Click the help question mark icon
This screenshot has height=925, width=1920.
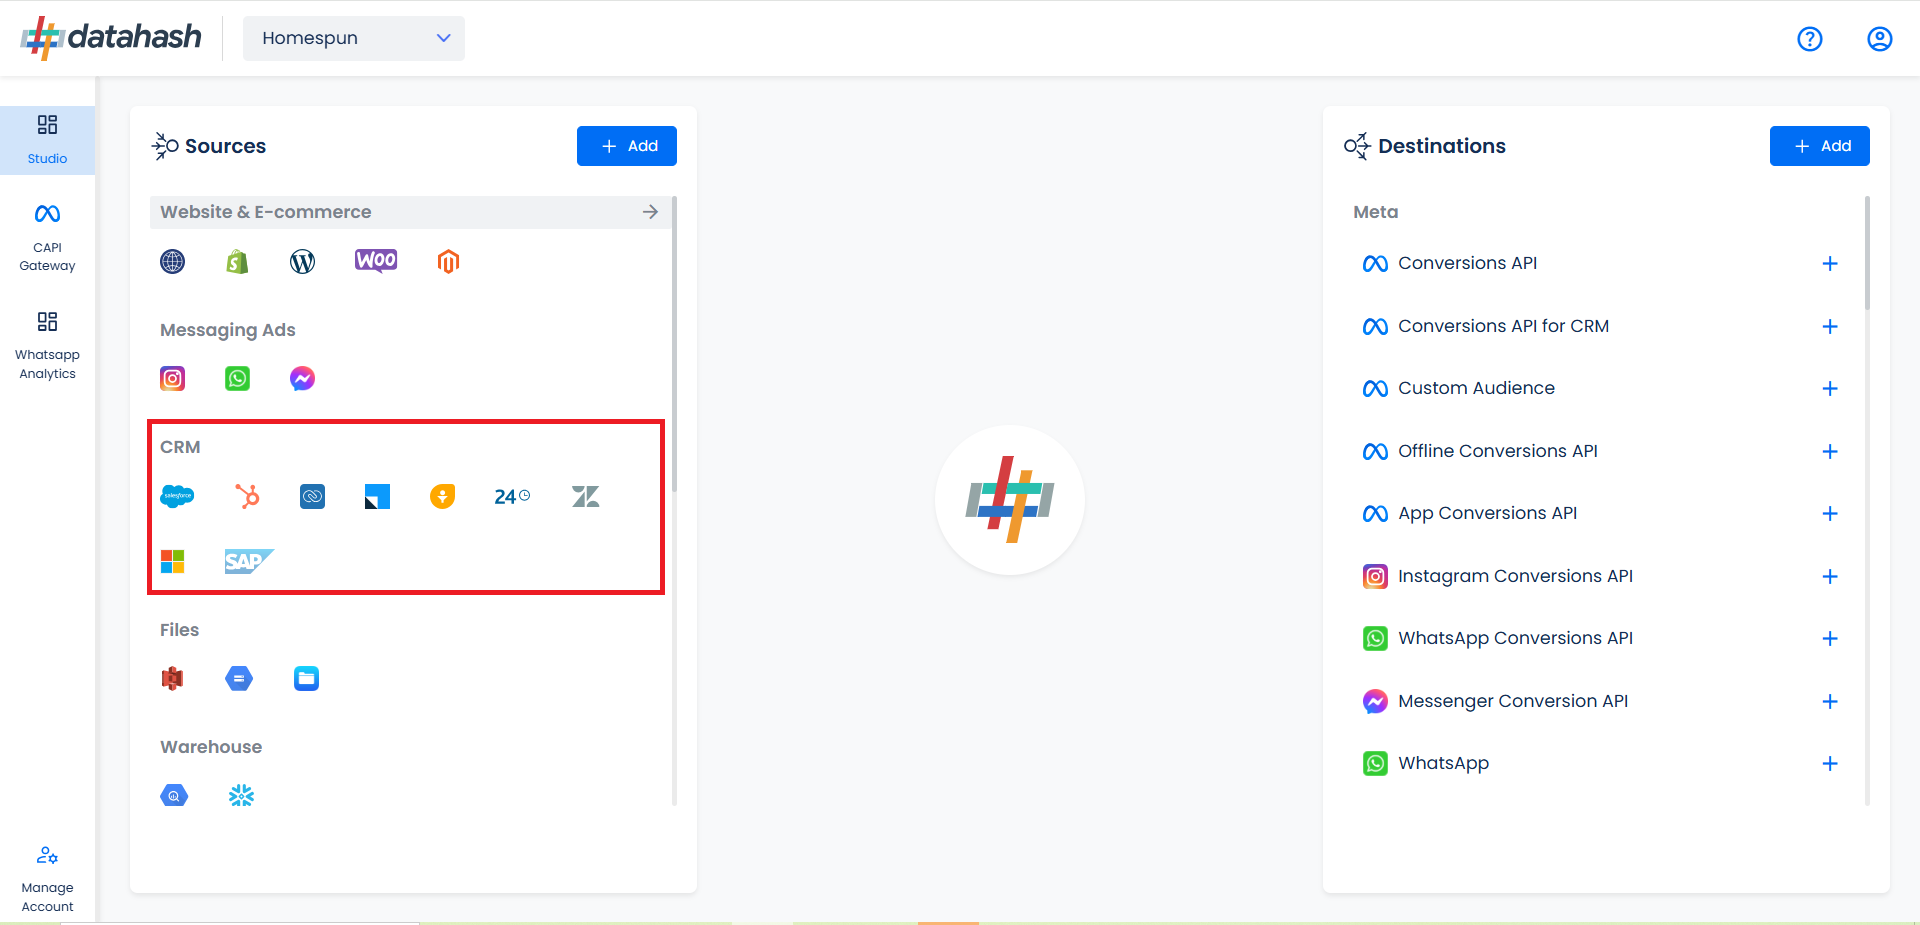click(x=1810, y=39)
